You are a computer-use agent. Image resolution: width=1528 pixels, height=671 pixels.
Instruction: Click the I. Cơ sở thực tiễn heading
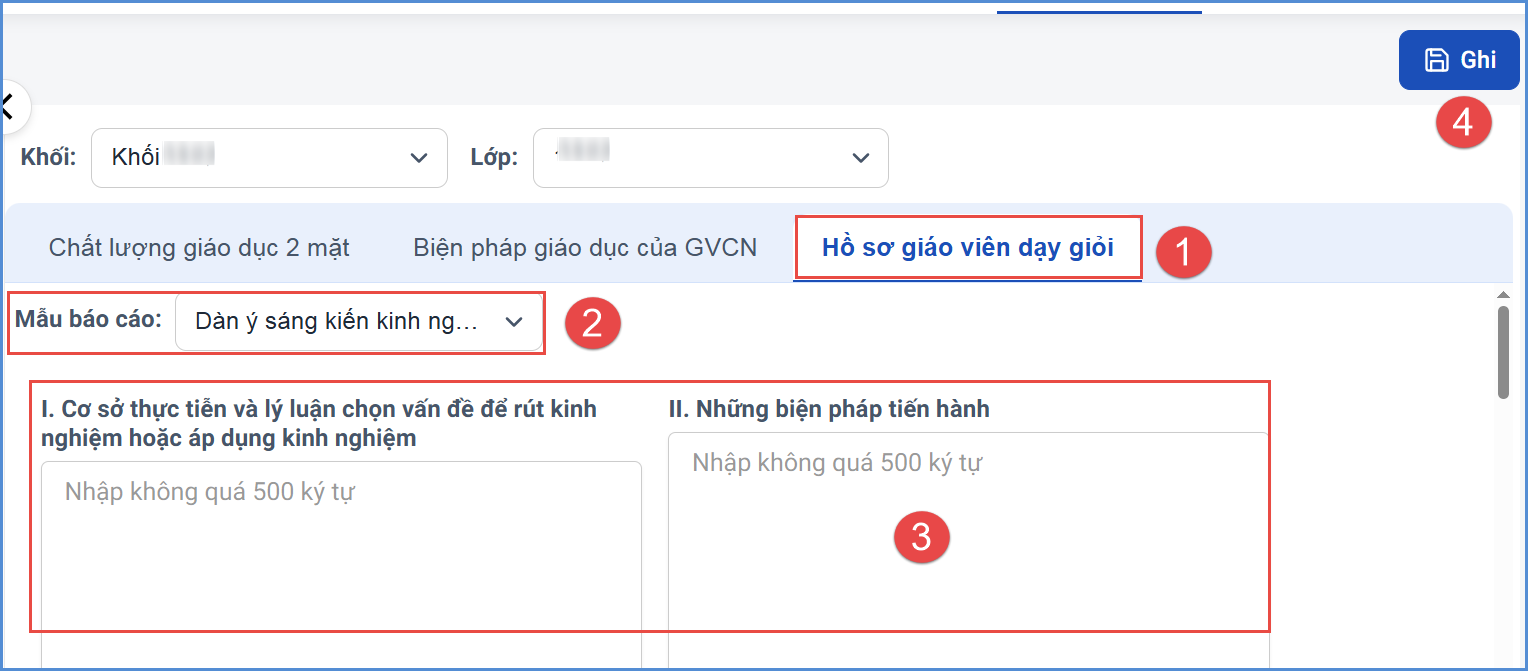tap(319, 423)
